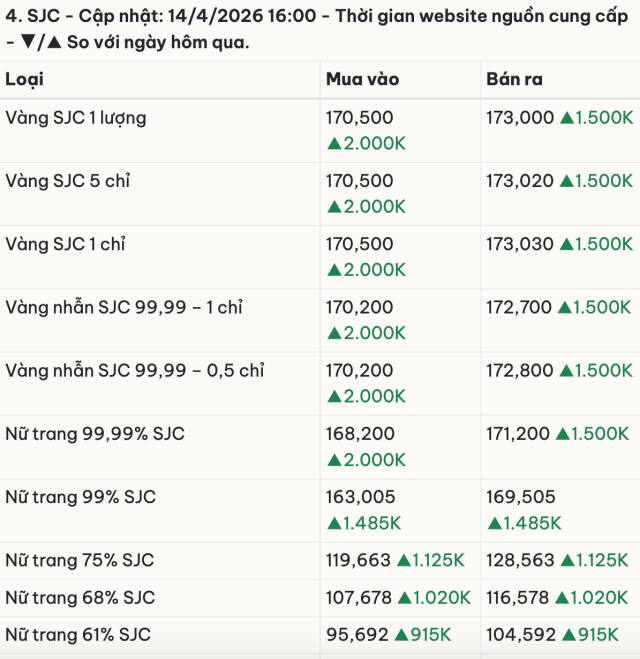This screenshot has height=659, width=640.
Task: Click the green triangle beside 173,020
Action: coord(567,181)
